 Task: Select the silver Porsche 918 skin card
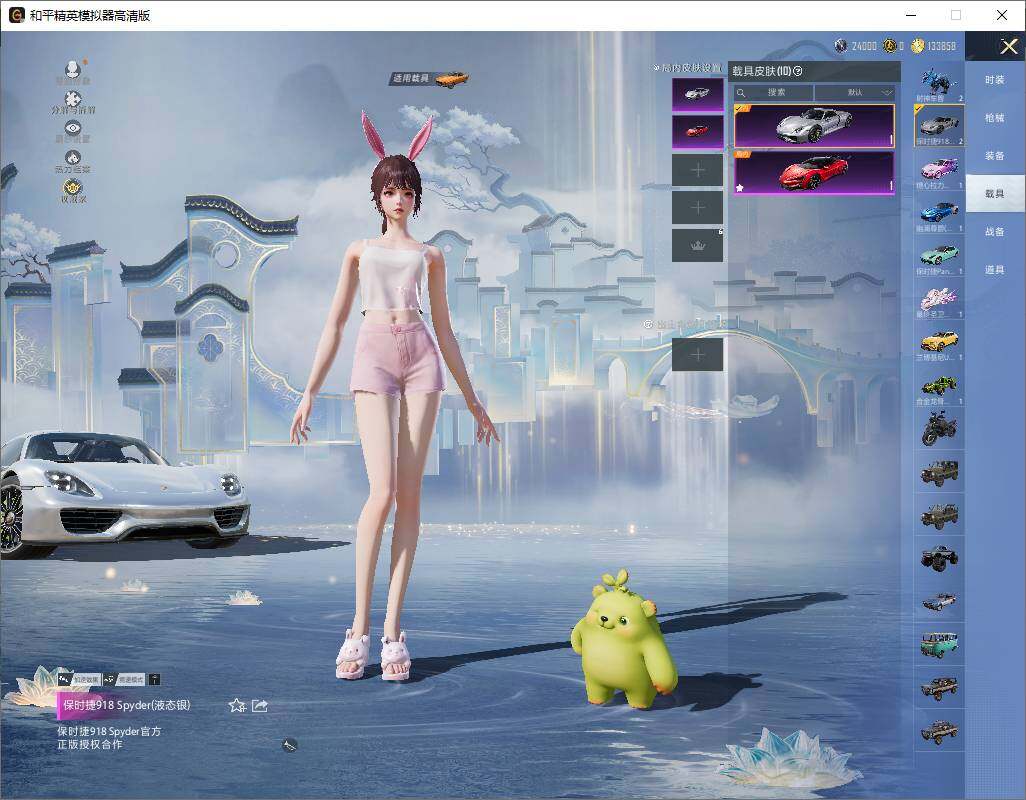[x=814, y=126]
